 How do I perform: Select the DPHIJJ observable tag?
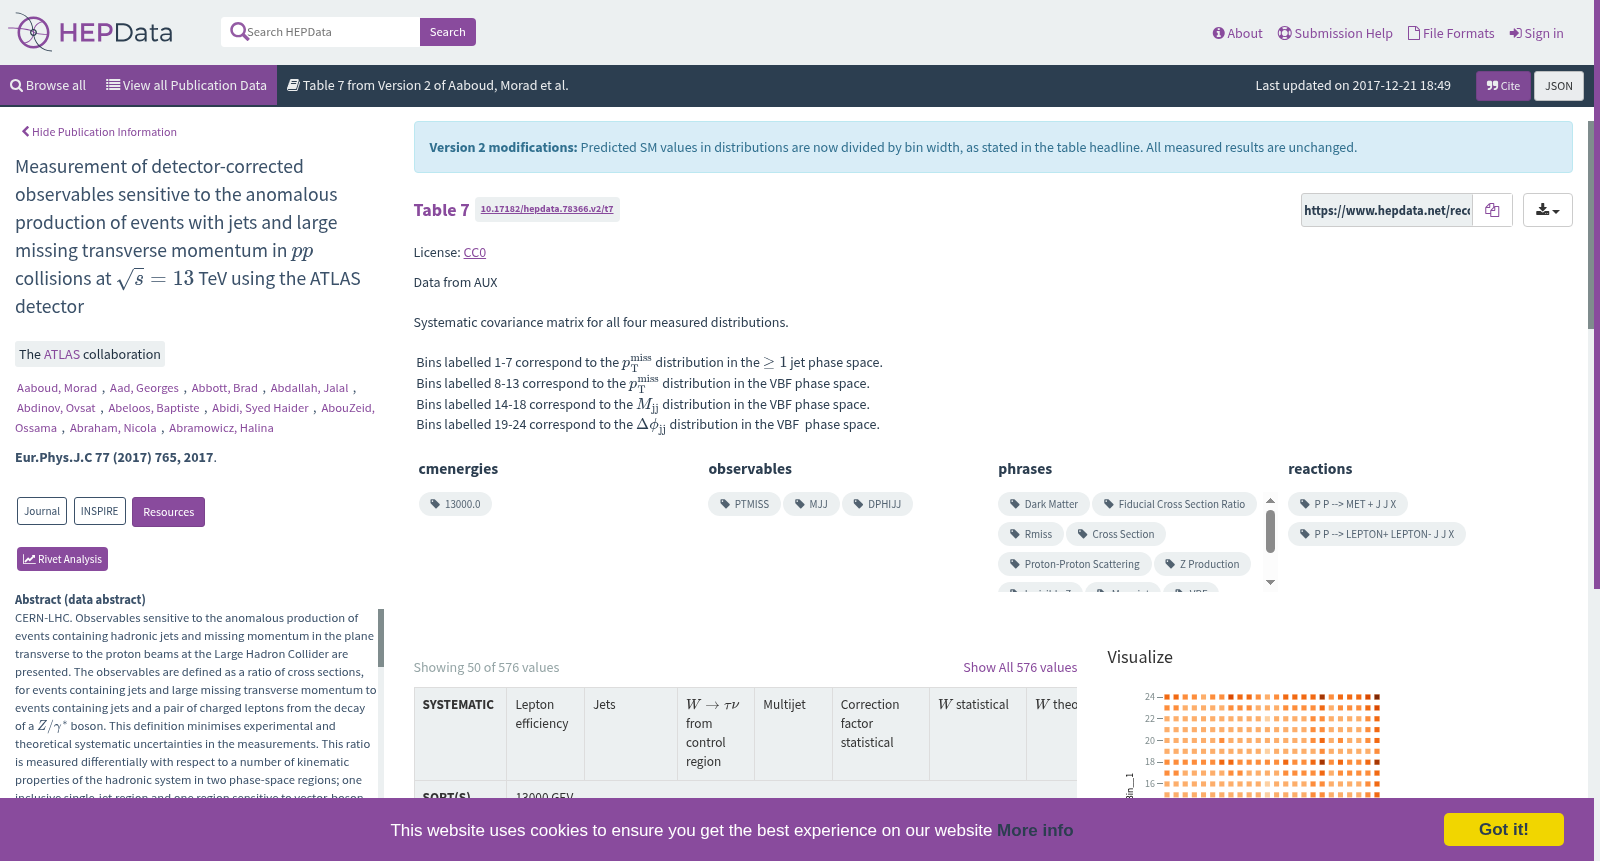coord(877,504)
